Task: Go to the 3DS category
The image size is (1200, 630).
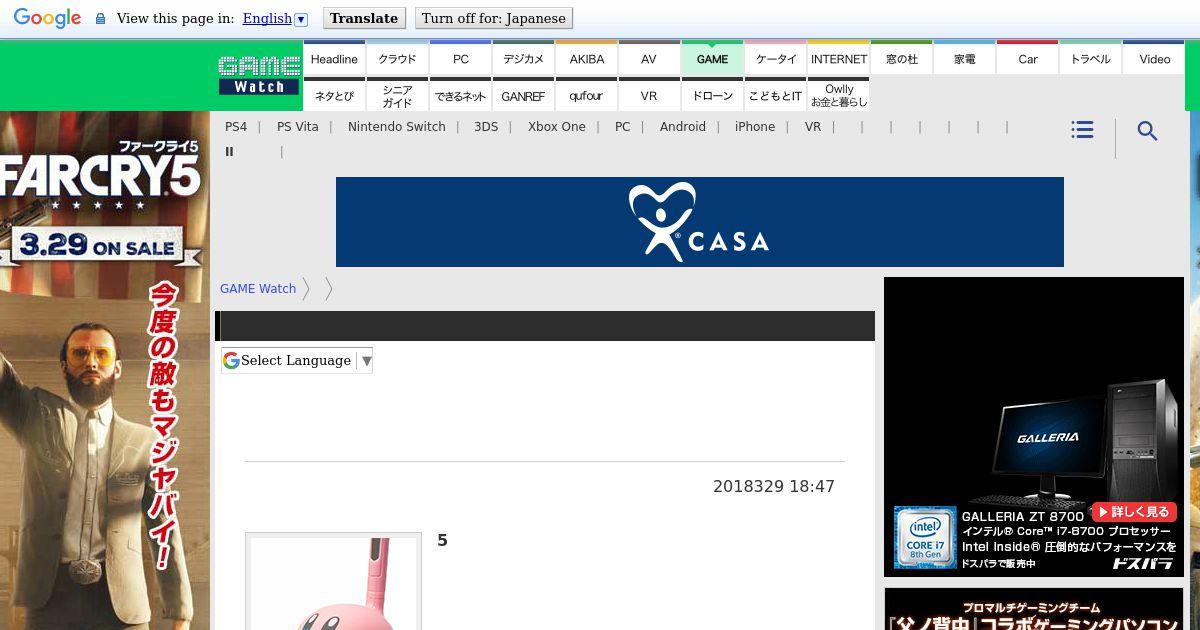Action: (x=486, y=127)
